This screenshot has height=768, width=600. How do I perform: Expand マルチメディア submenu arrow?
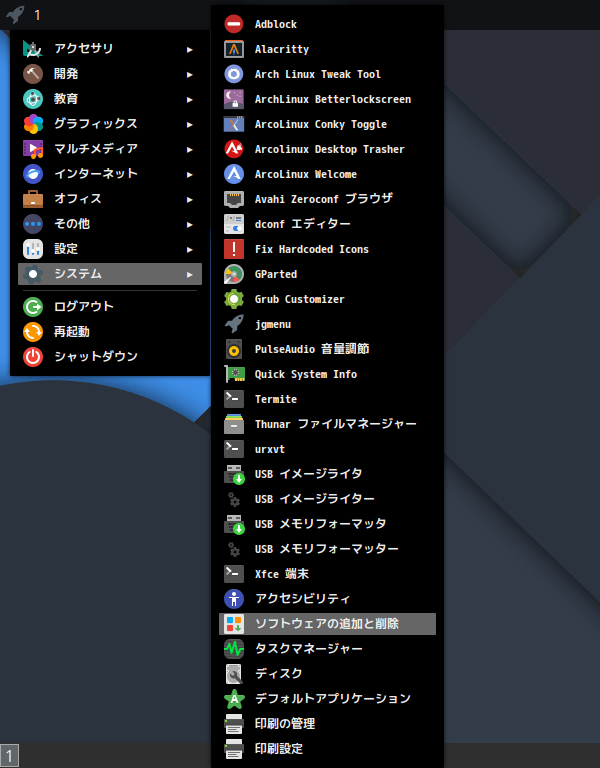point(190,149)
